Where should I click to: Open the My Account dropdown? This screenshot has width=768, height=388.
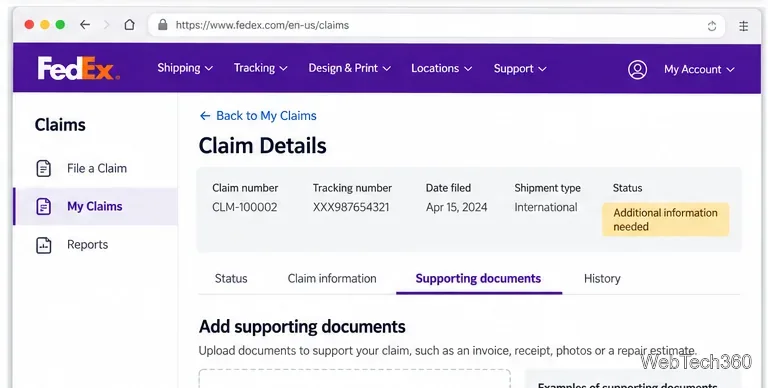click(x=699, y=70)
